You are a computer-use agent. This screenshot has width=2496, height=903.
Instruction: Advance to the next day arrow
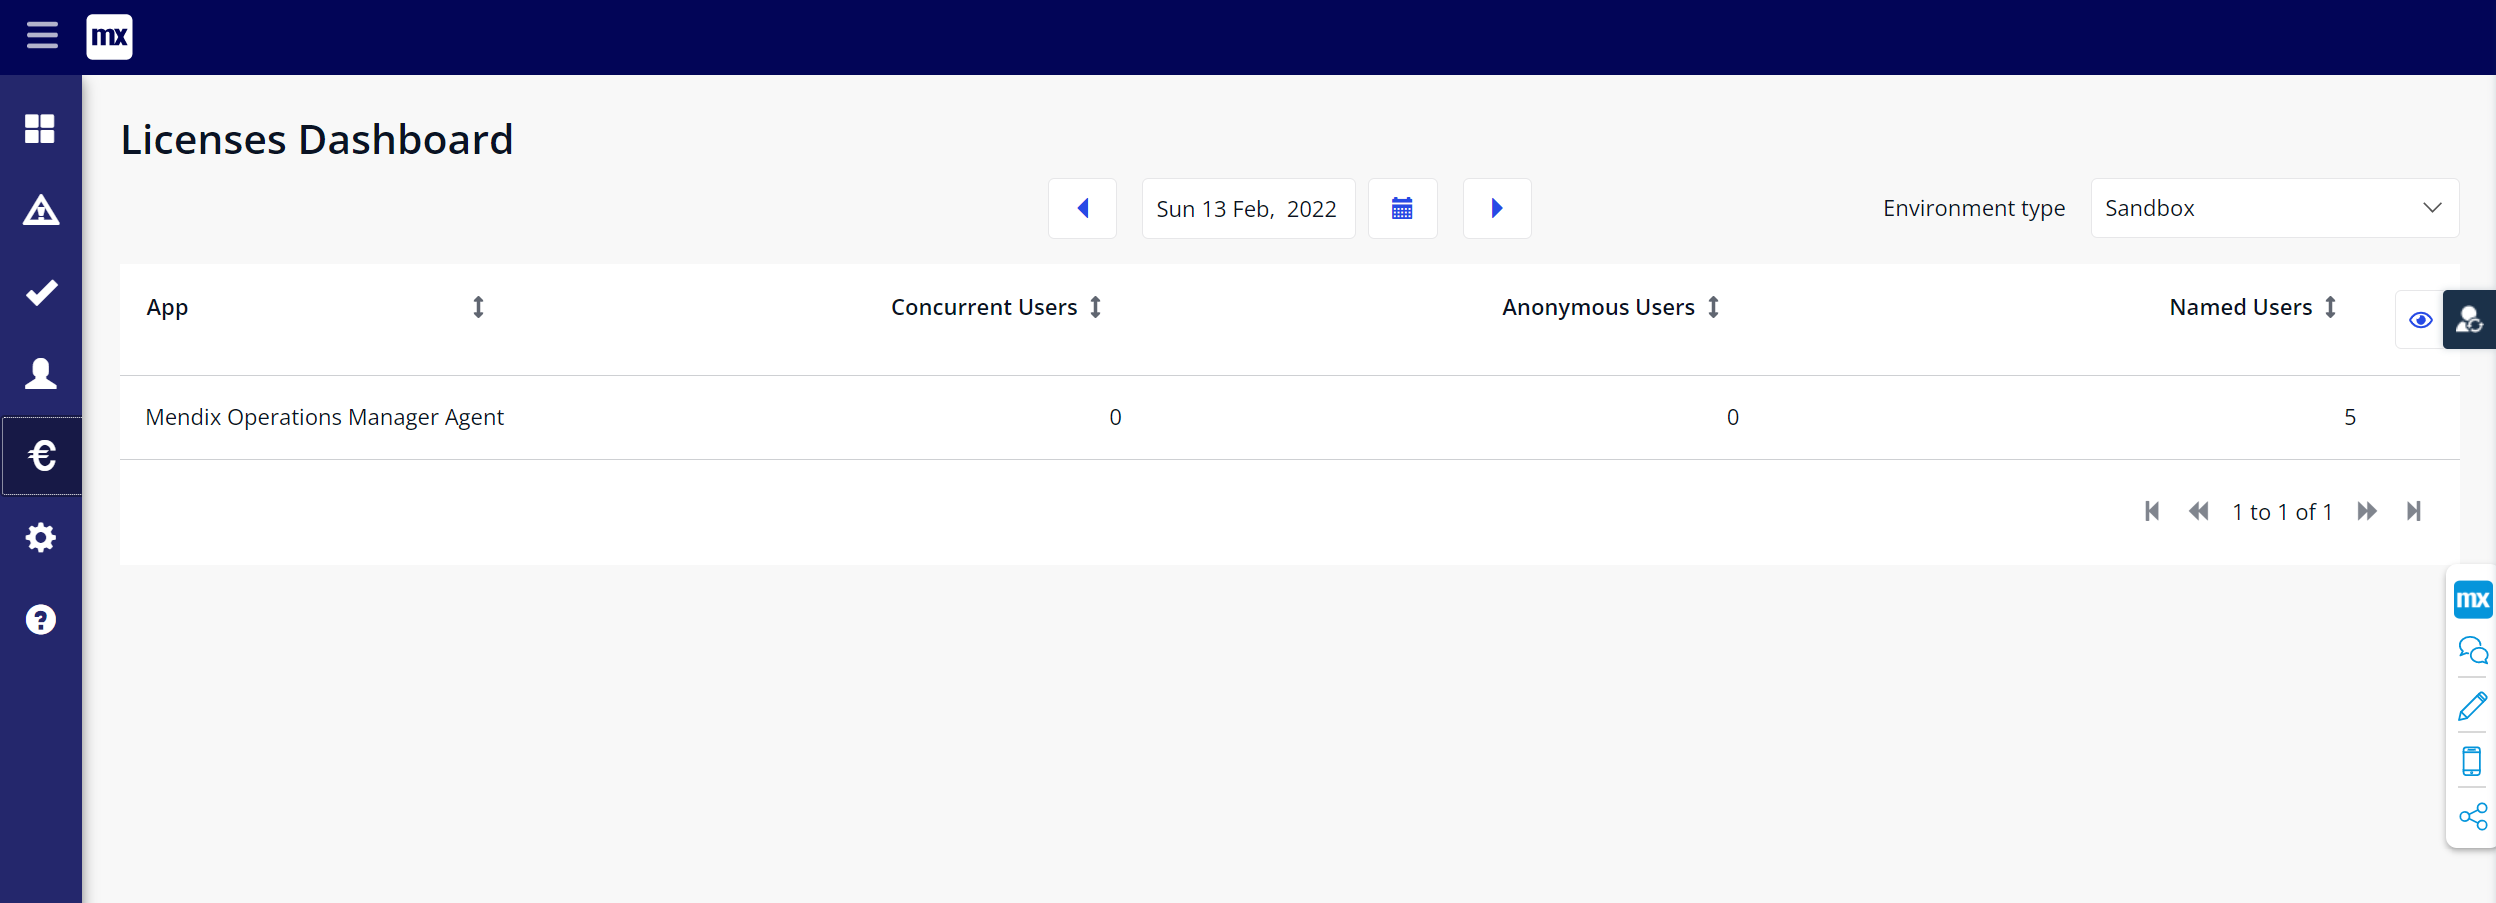tap(1496, 208)
